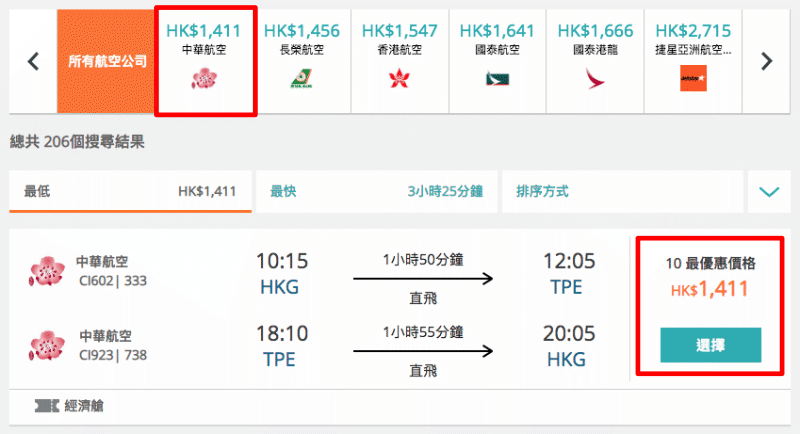The height and width of the screenshot is (434, 800).
Task: Click the Jetstar orange logo
Action: pos(693,79)
